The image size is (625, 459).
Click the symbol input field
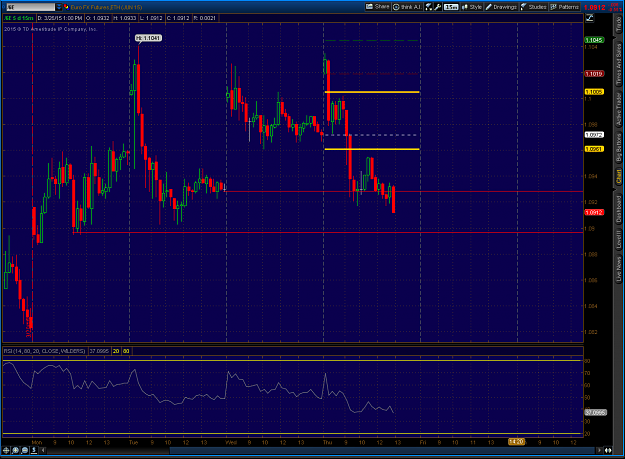click(x=30, y=7)
